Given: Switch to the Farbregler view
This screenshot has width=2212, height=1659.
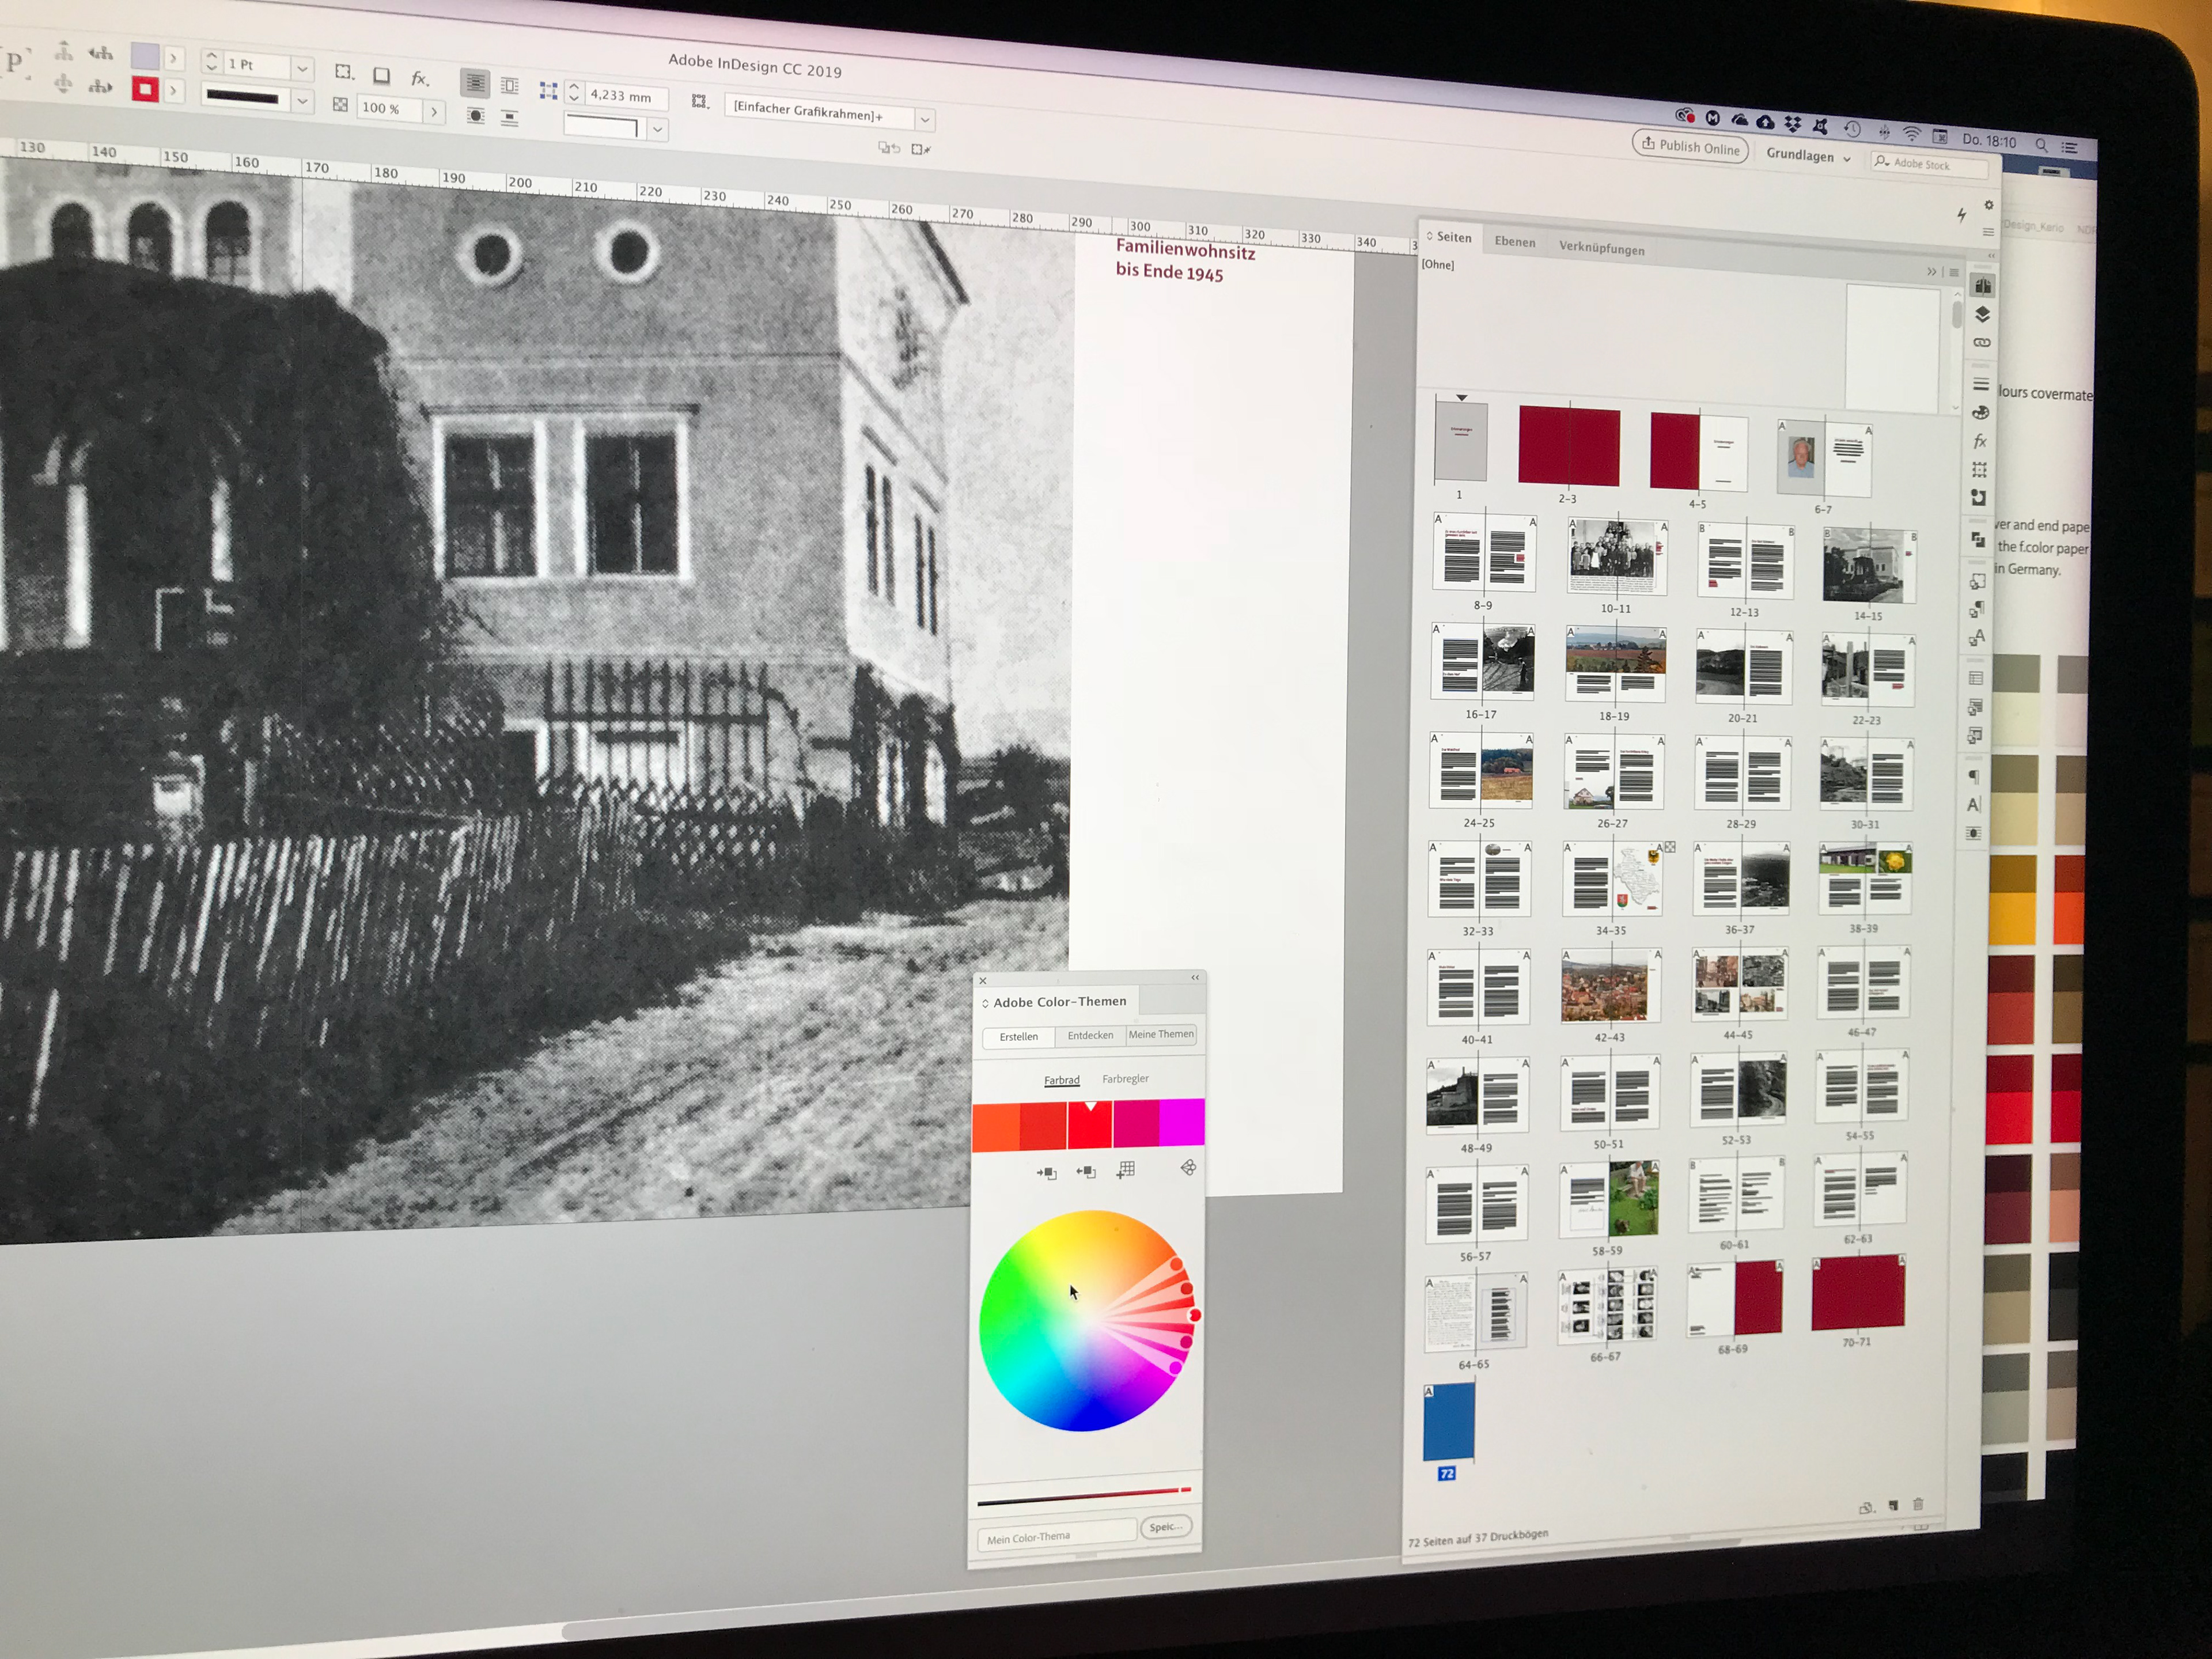Looking at the screenshot, I should pyautogui.click(x=1125, y=1078).
